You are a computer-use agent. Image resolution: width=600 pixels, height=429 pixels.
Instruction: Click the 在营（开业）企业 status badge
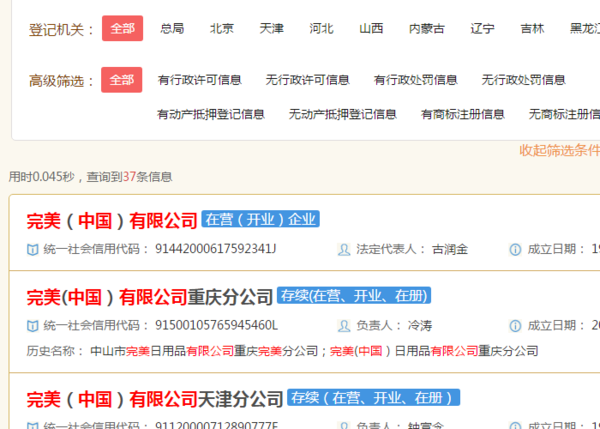(261, 219)
